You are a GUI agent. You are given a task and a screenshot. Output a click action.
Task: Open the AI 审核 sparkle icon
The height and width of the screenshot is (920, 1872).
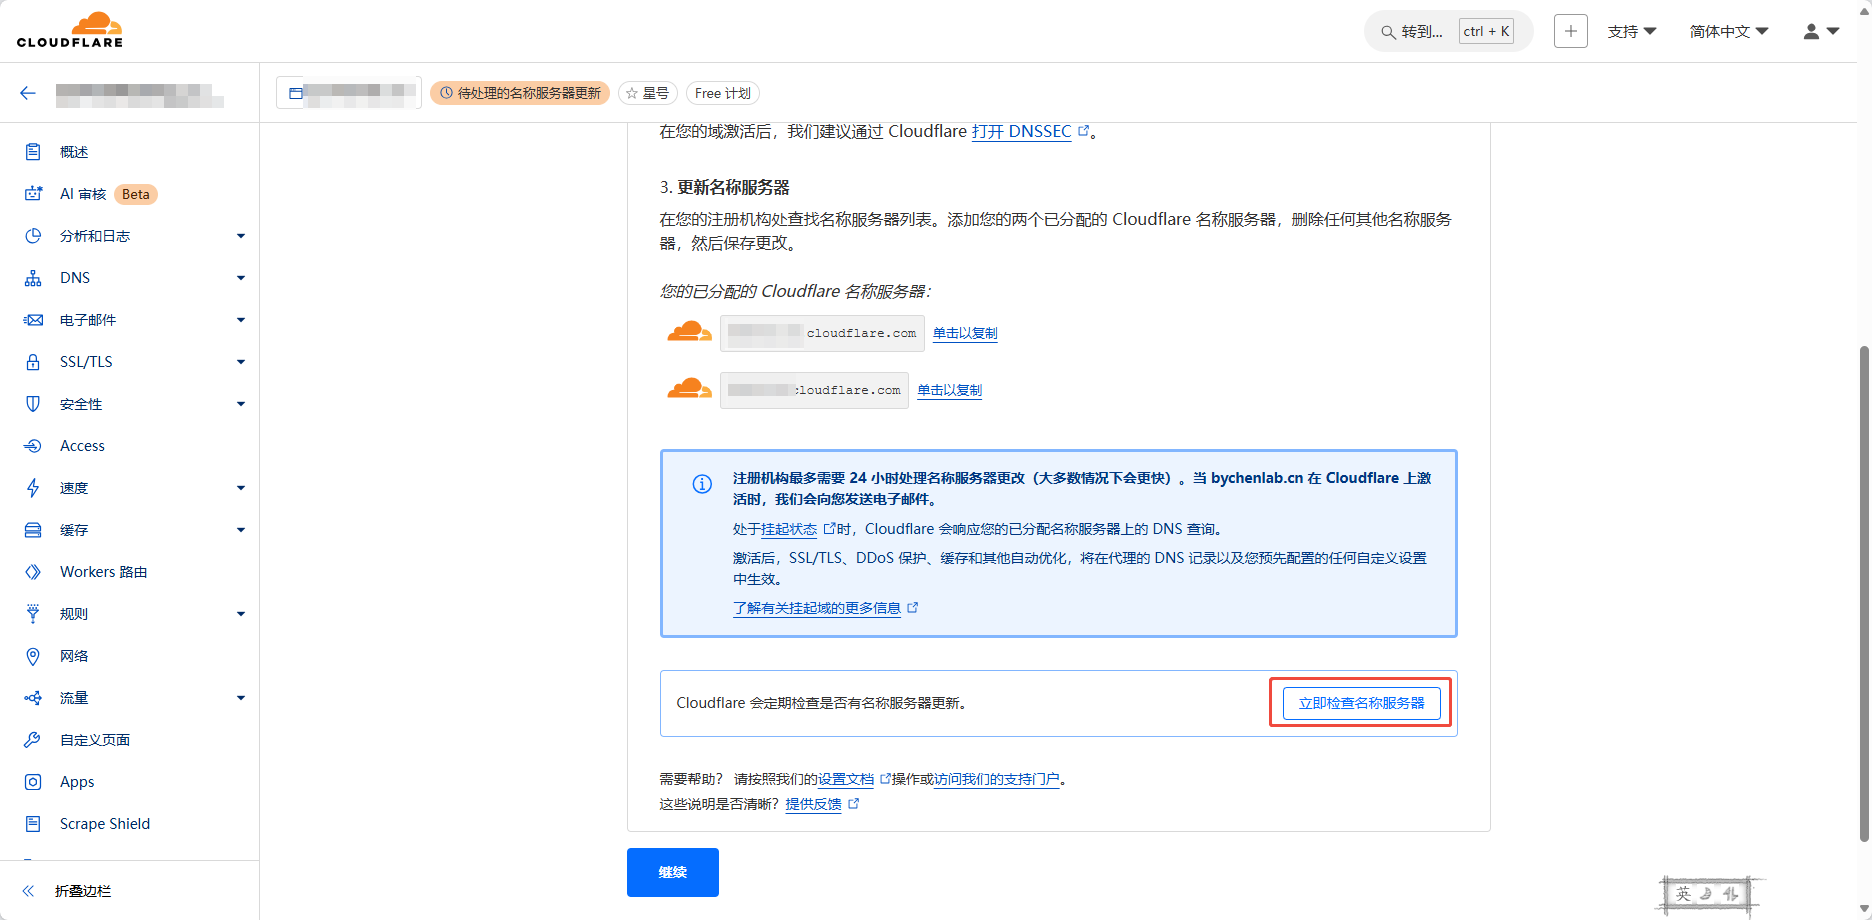click(x=33, y=194)
